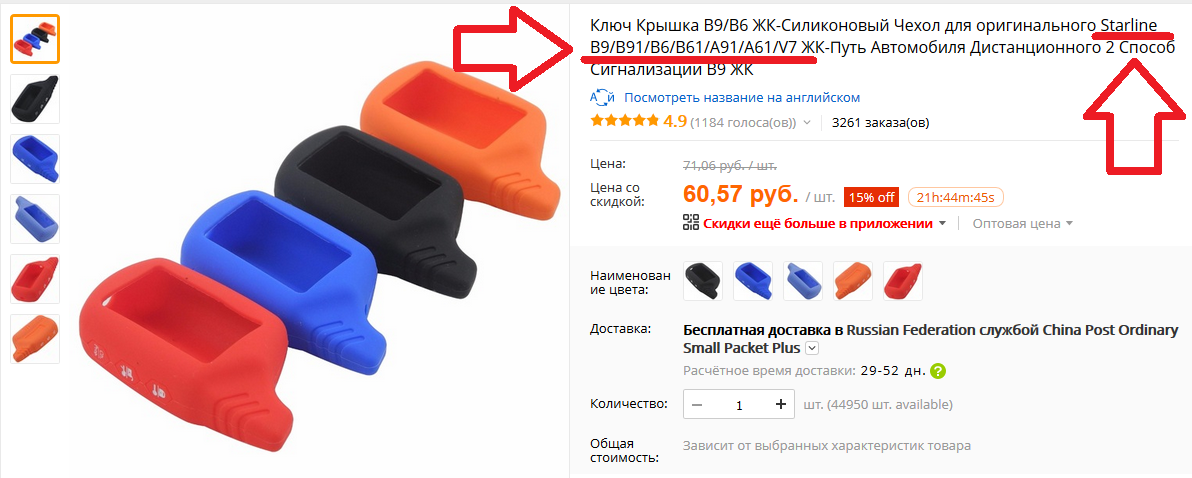Pick the red case color option

pos(902,280)
